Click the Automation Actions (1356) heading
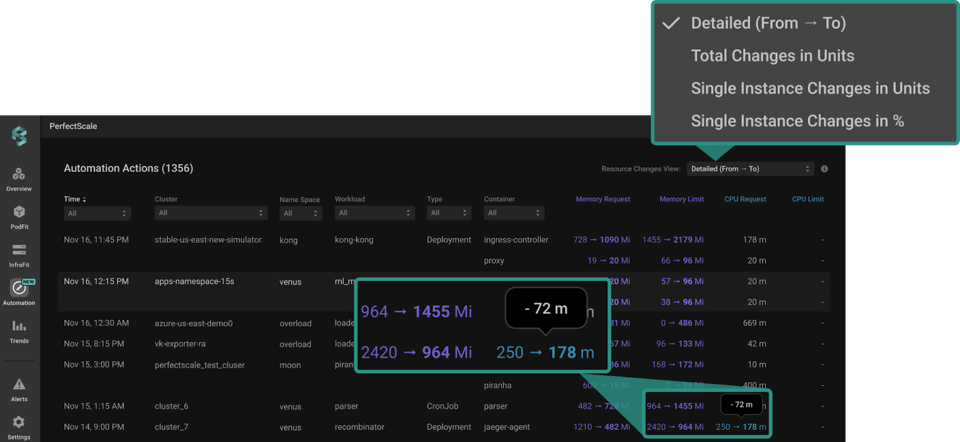This screenshot has height=442, width=960. [x=129, y=168]
